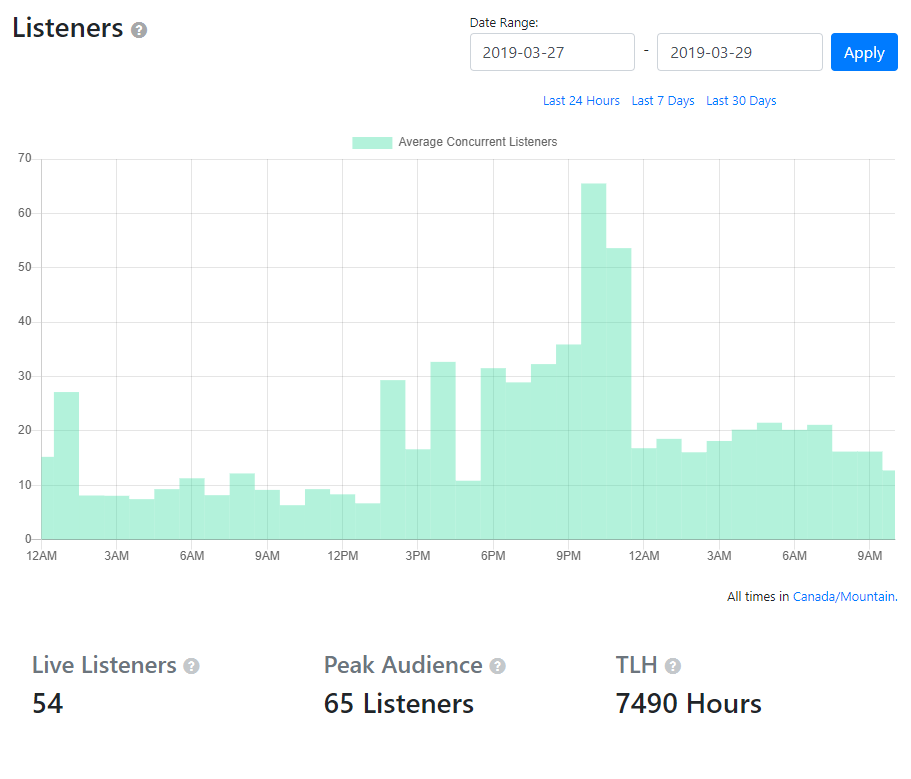
Task: Click the chart bar at 3PM
Action: pyautogui.click(x=418, y=494)
